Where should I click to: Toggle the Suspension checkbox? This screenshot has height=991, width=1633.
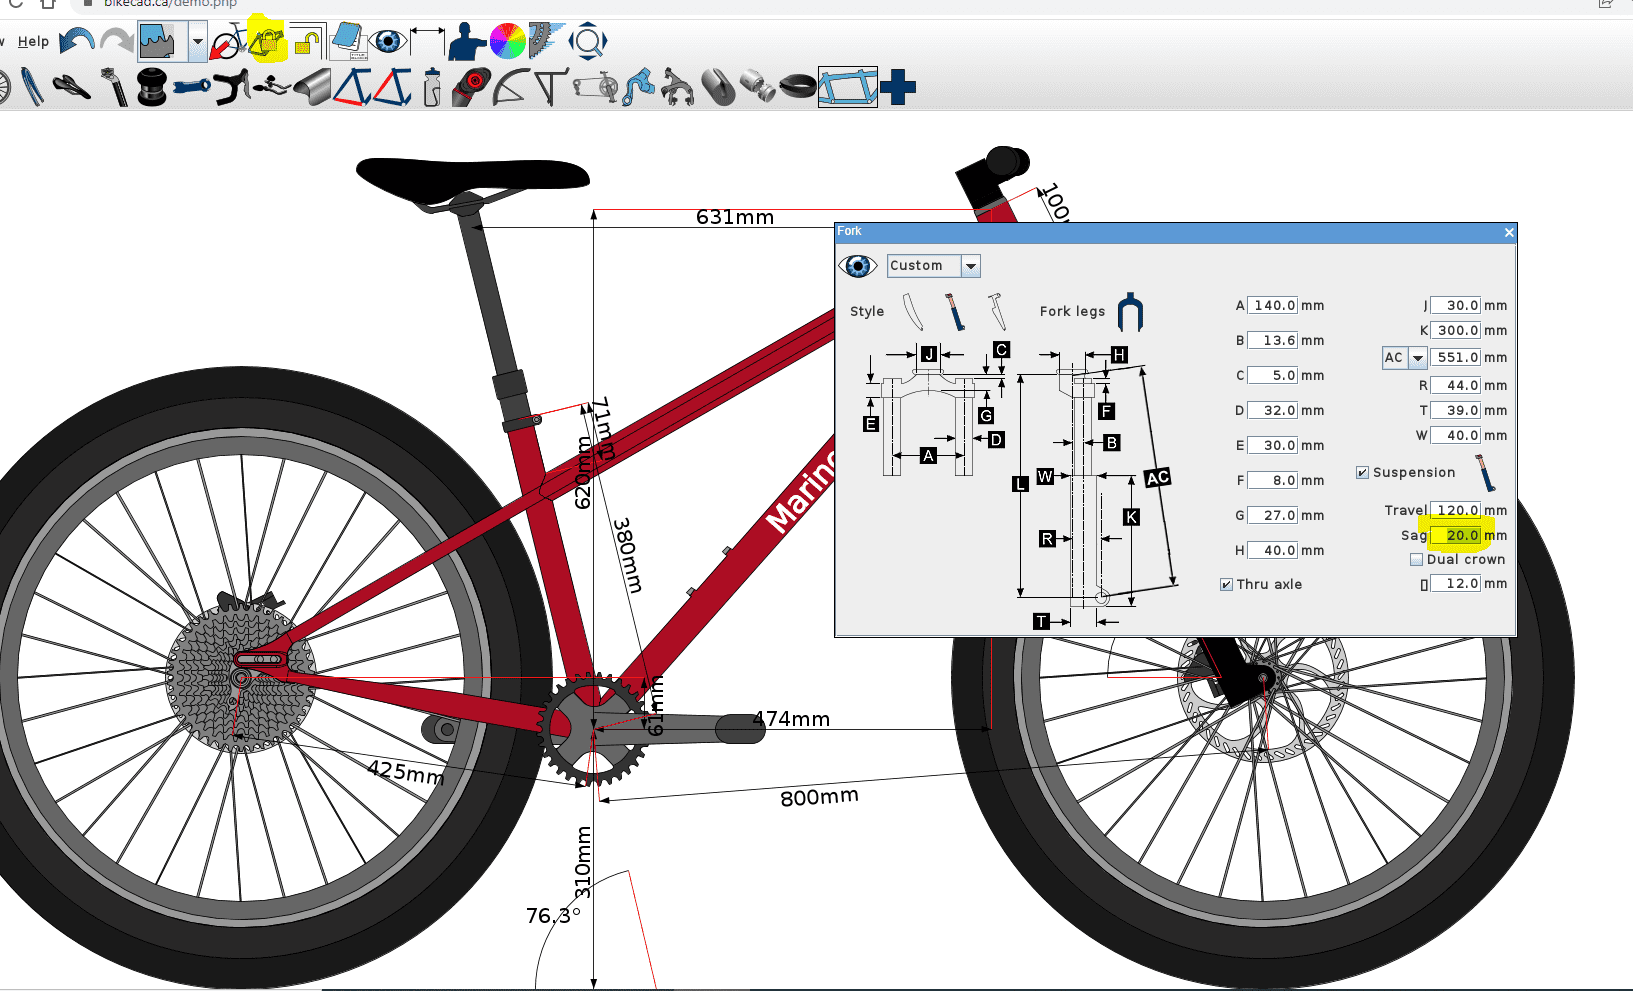(x=1362, y=473)
